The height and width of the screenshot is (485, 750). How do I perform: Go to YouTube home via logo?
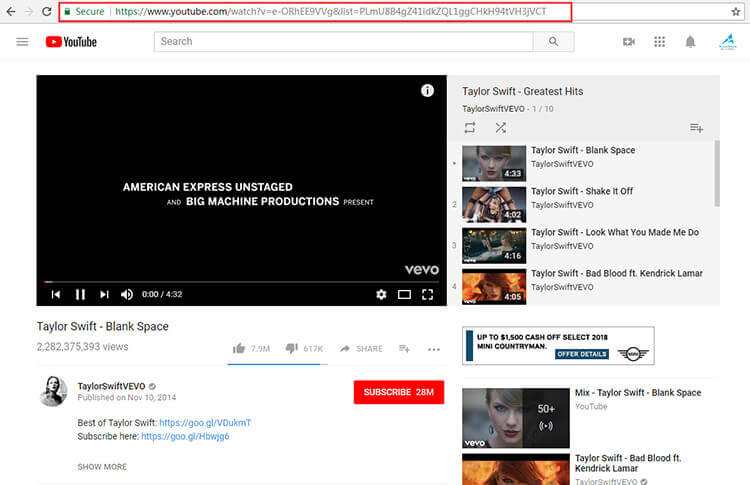coord(71,42)
